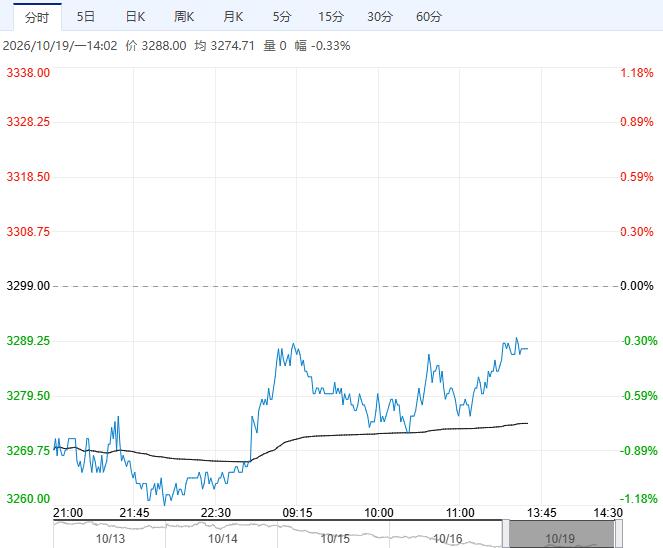The image size is (663, 548).
Task: Click the 21:45 time axis label
Action: click(134, 513)
